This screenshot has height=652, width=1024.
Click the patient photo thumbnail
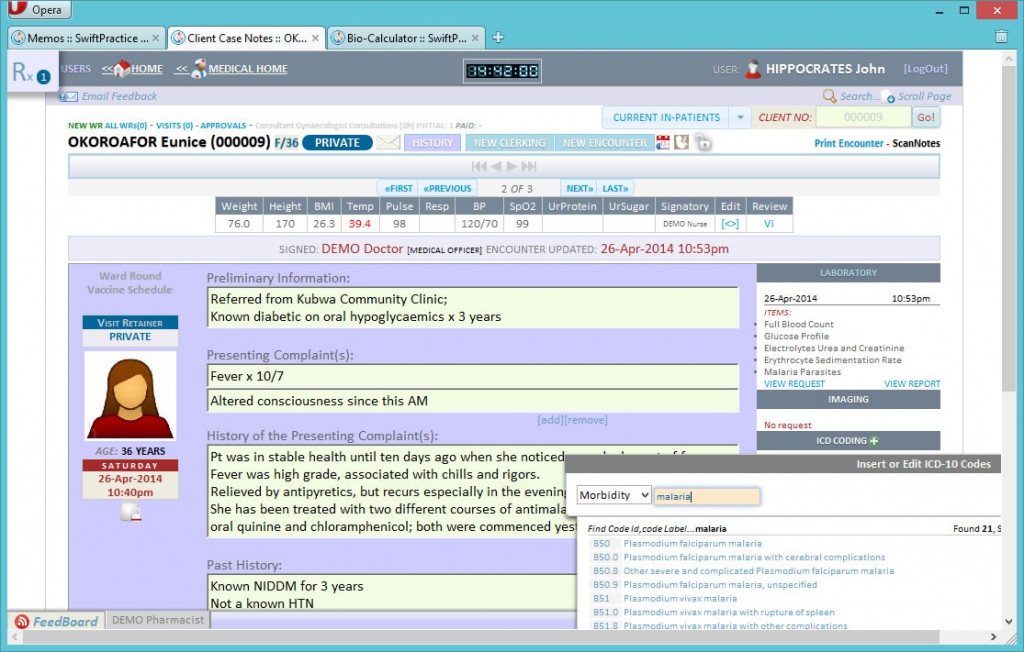pyautogui.click(x=130, y=397)
